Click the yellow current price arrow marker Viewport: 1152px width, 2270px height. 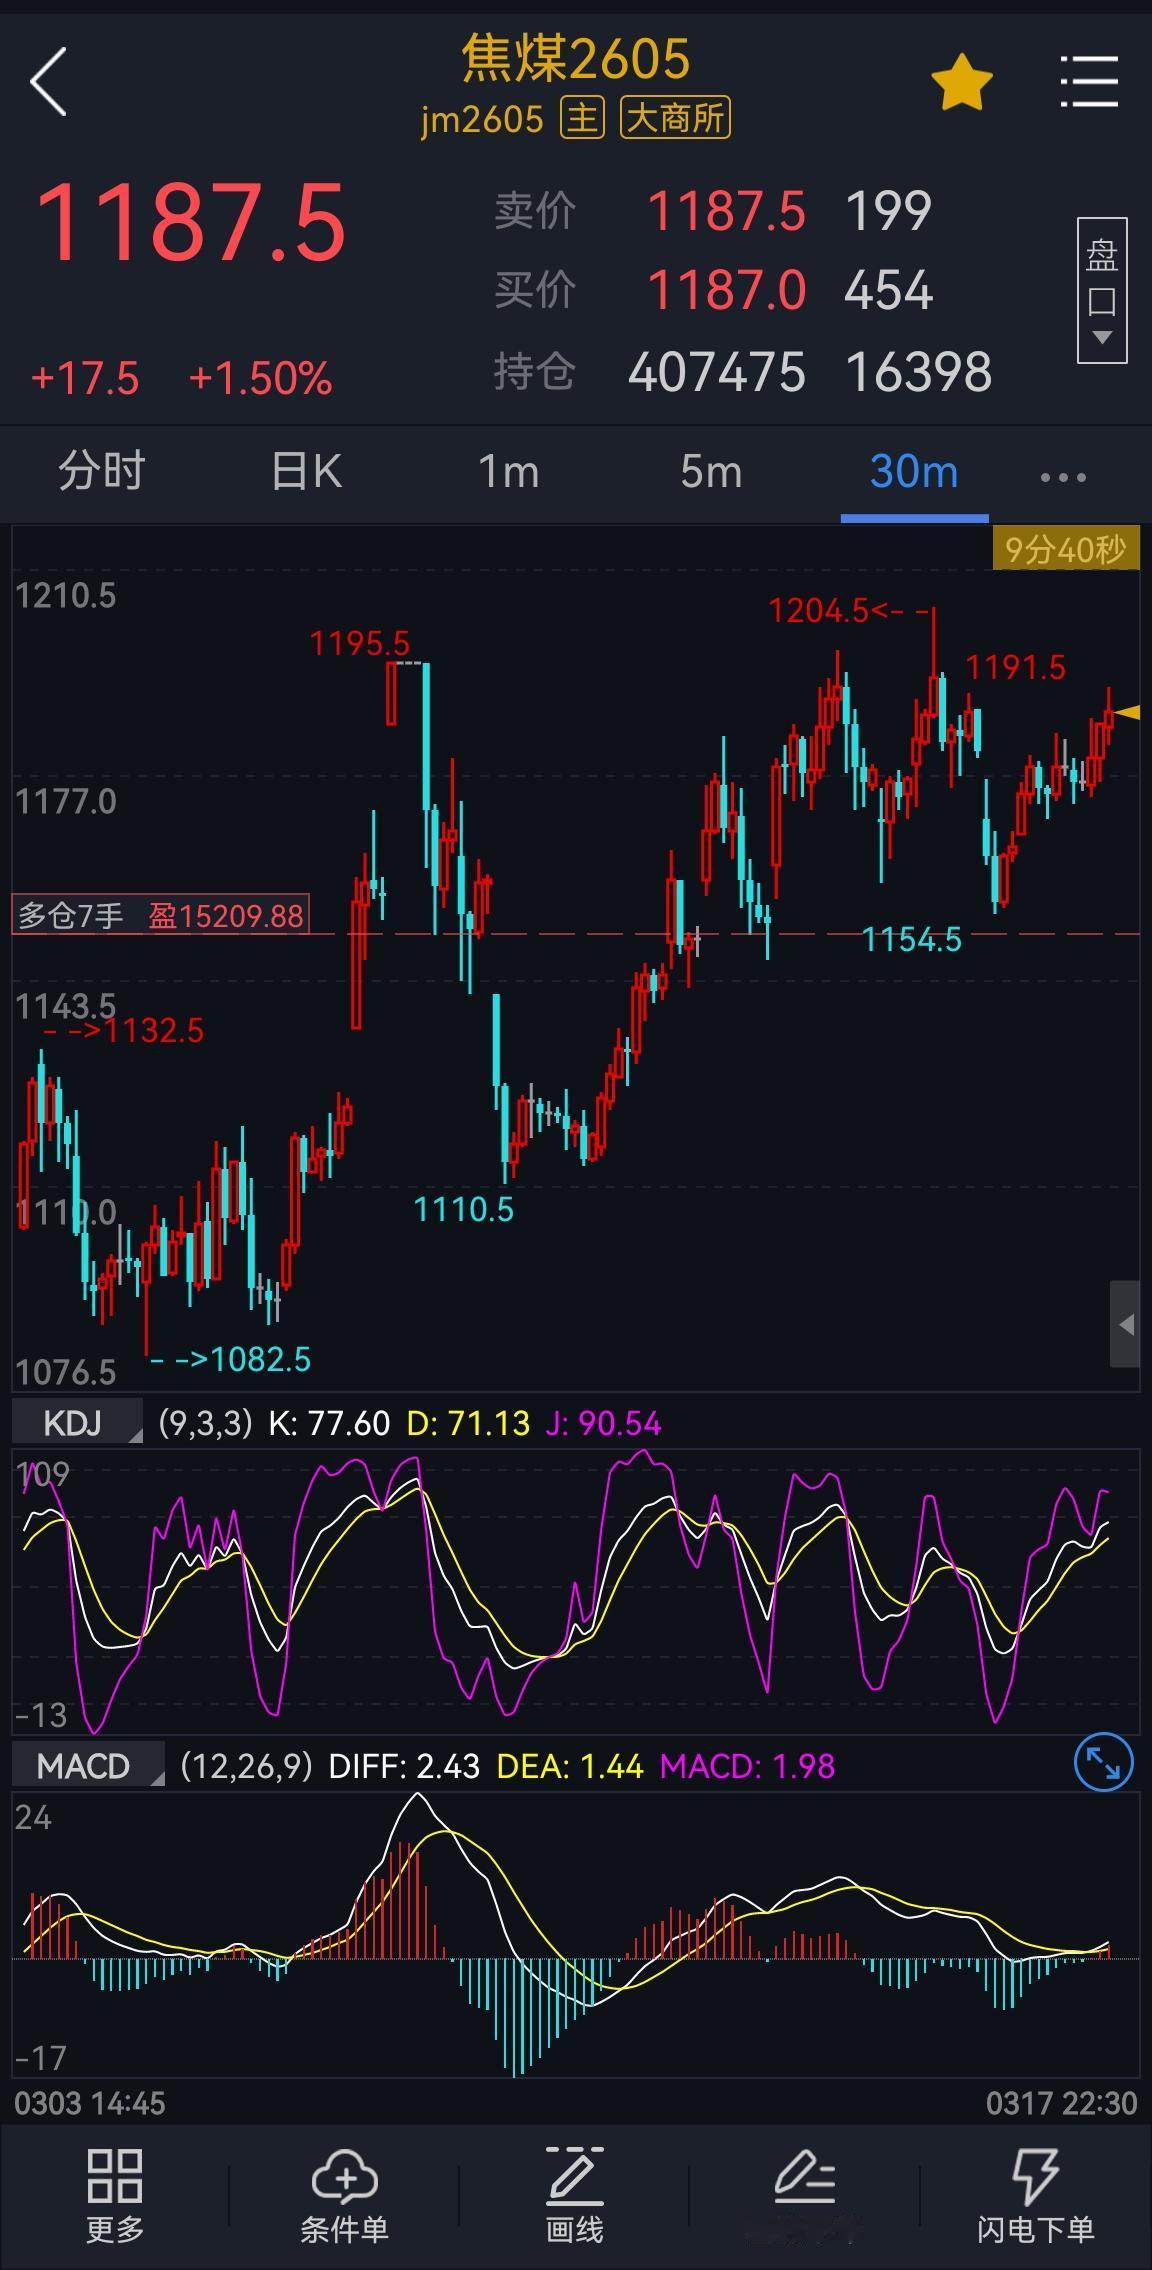click(x=1127, y=712)
